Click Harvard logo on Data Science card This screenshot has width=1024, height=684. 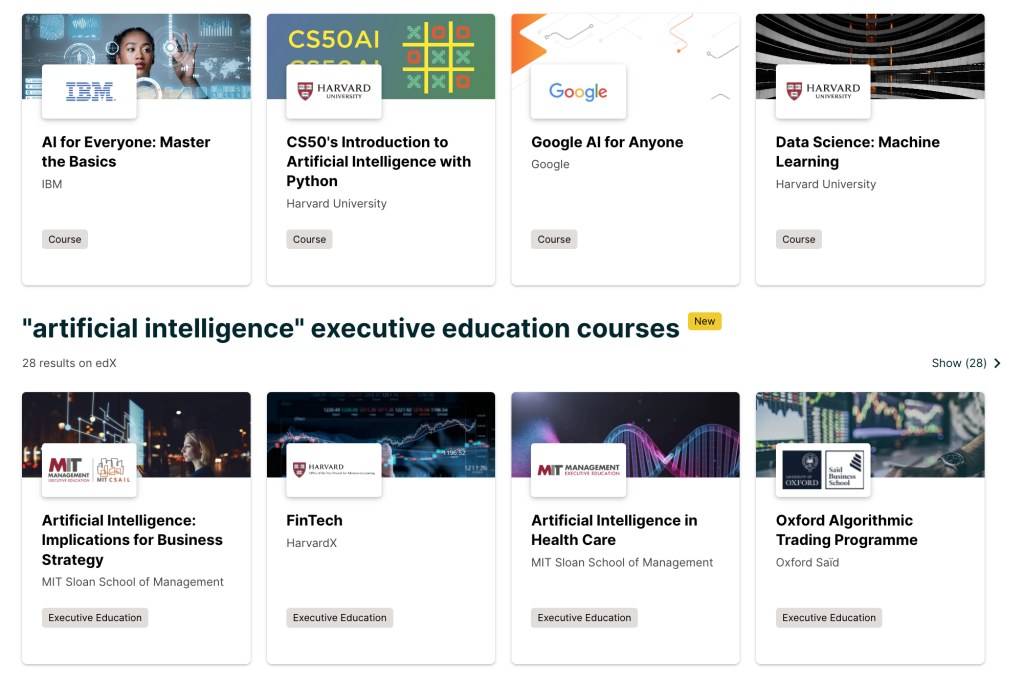[823, 92]
